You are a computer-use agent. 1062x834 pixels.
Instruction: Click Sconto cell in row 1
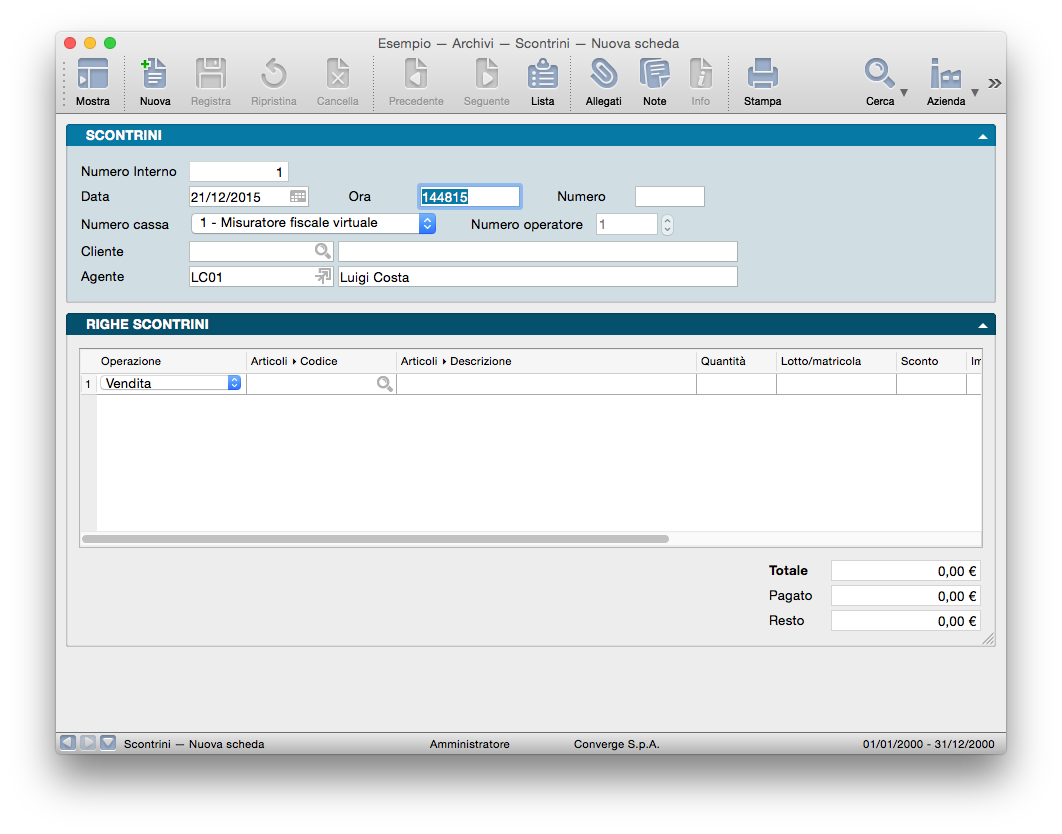931,383
